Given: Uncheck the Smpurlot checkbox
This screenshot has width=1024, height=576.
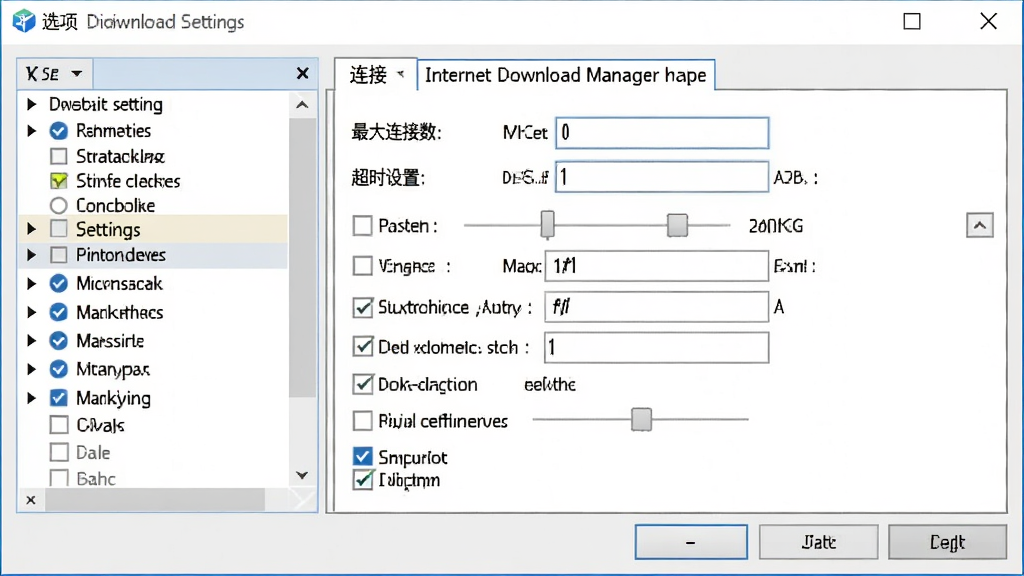Looking at the screenshot, I should point(362,456).
